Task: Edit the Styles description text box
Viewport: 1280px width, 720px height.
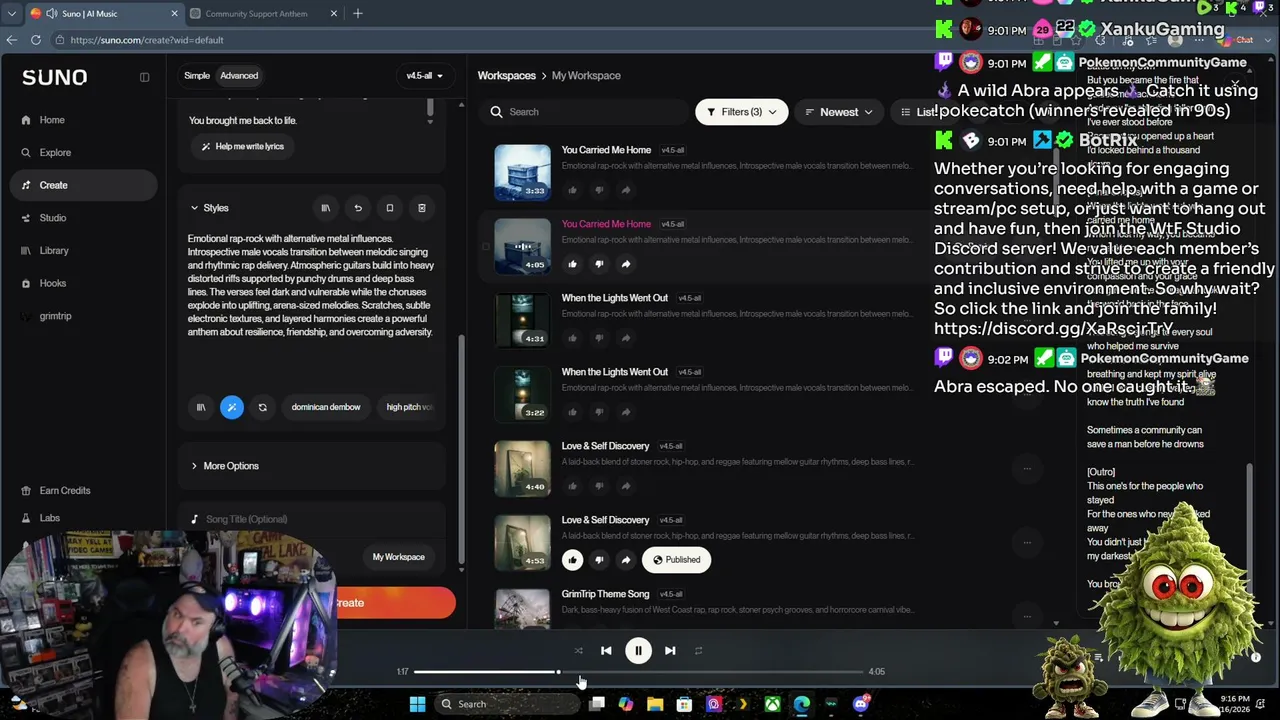Action: pos(311,286)
